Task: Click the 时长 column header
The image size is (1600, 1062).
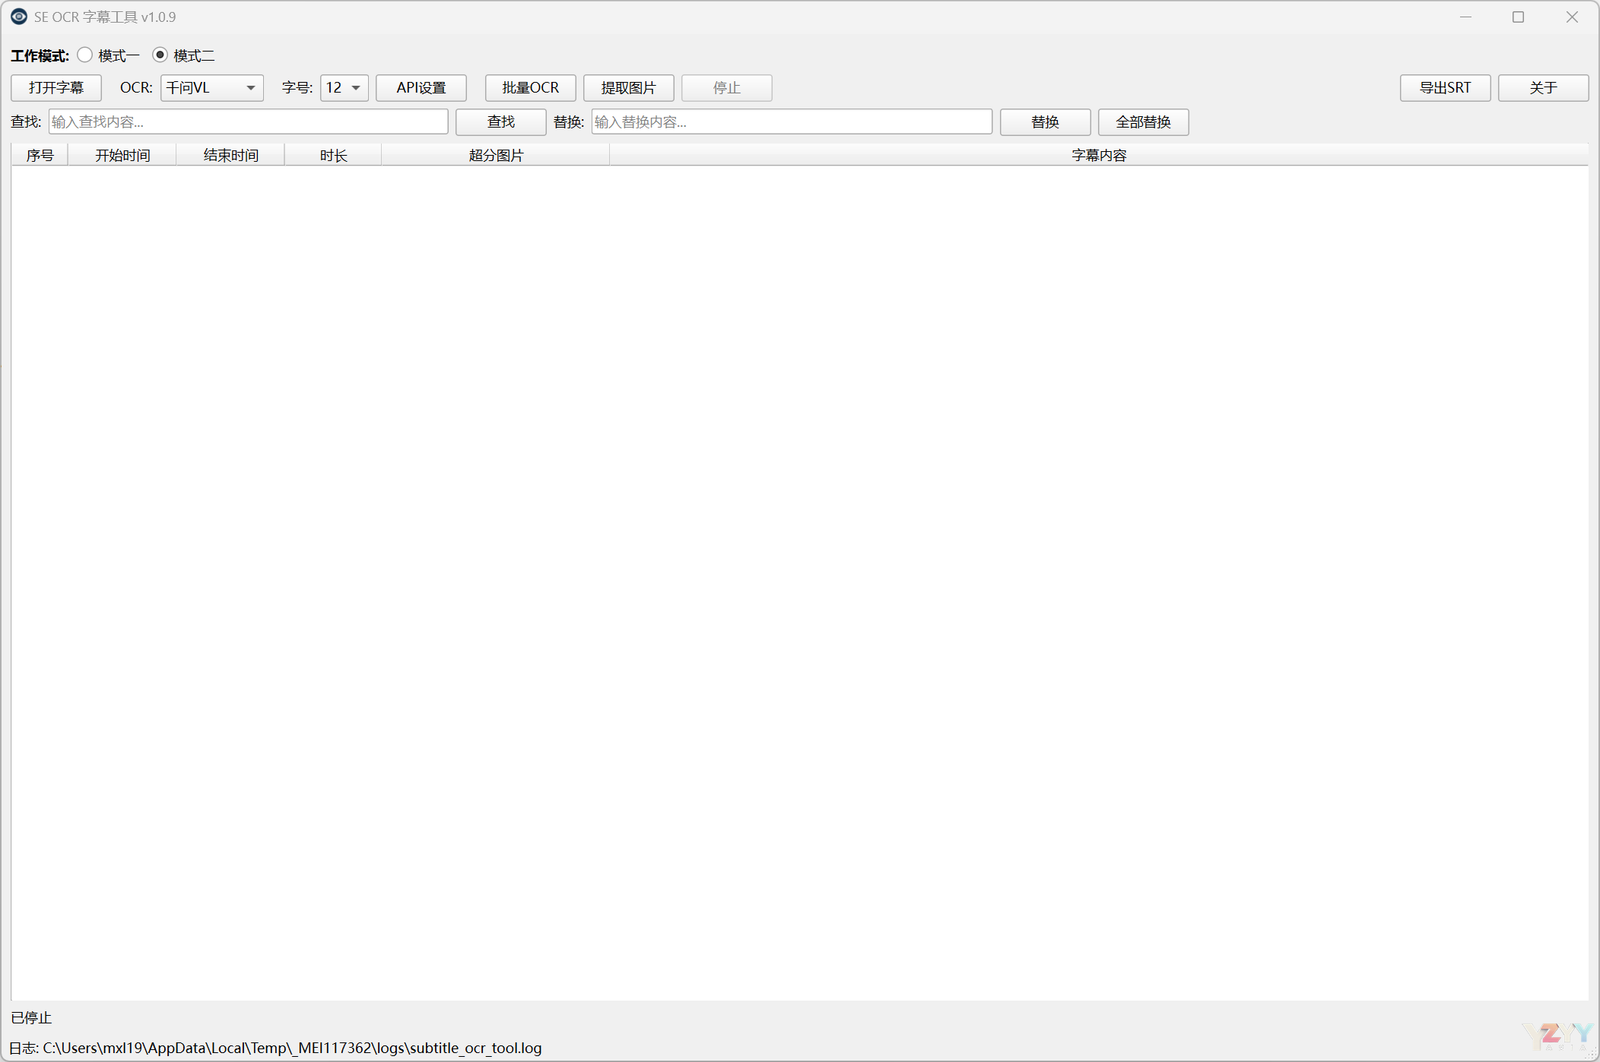Action: coord(333,155)
